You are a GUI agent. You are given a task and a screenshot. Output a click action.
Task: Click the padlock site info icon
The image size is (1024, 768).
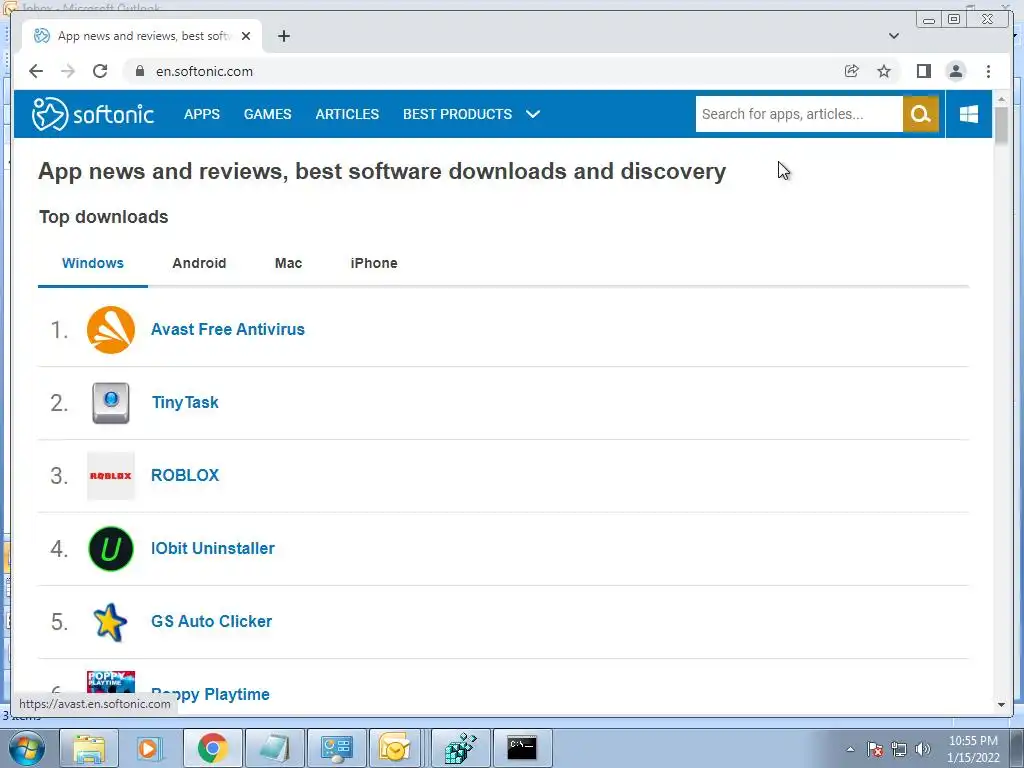tap(140, 71)
